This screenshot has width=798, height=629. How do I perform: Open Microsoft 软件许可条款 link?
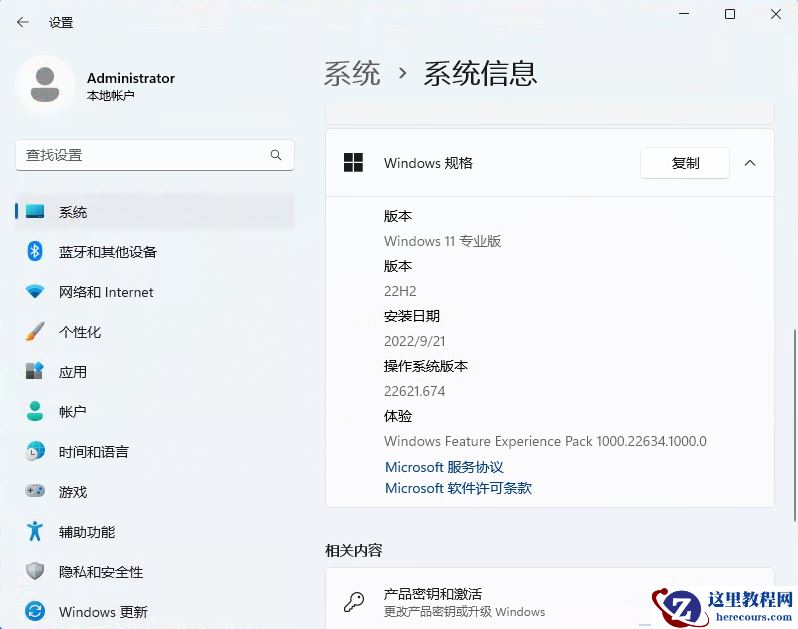pyautogui.click(x=458, y=488)
